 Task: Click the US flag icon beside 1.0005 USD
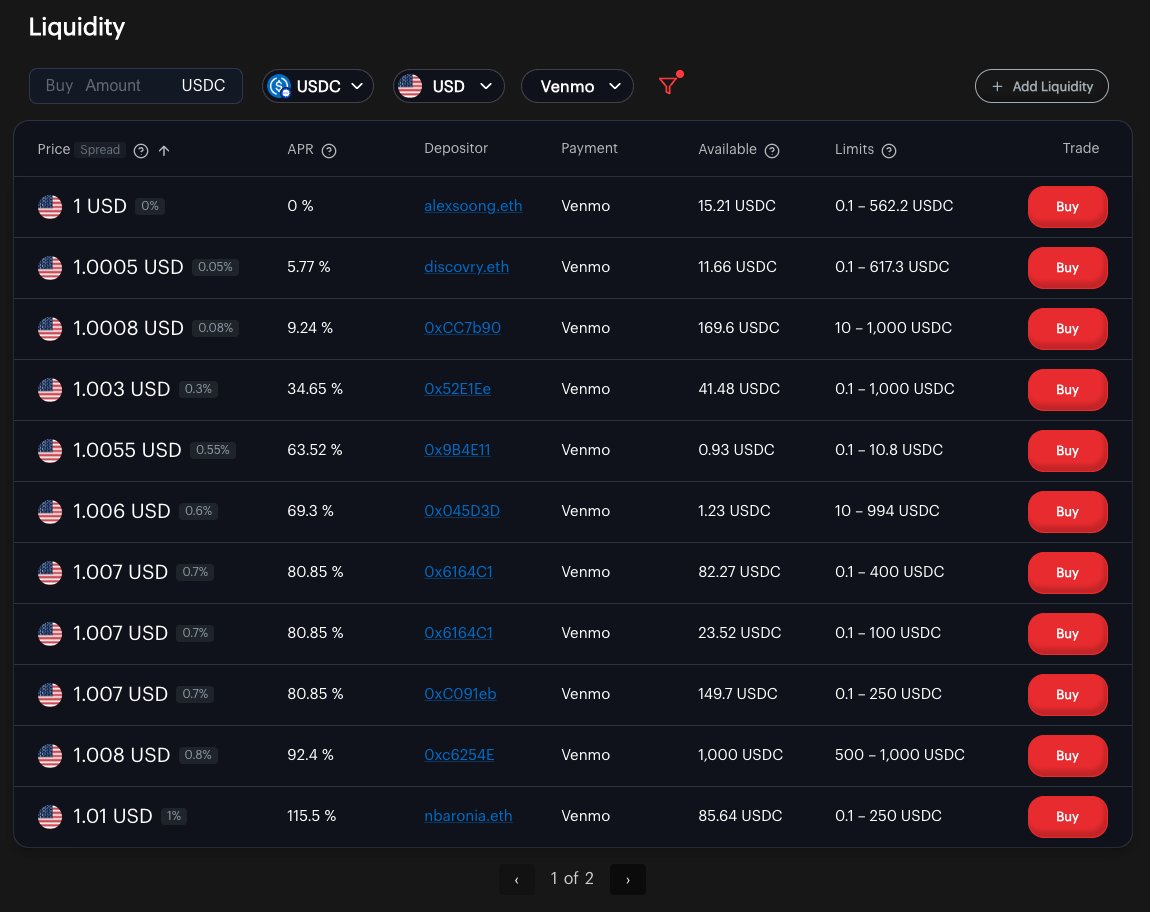(x=50, y=268)
